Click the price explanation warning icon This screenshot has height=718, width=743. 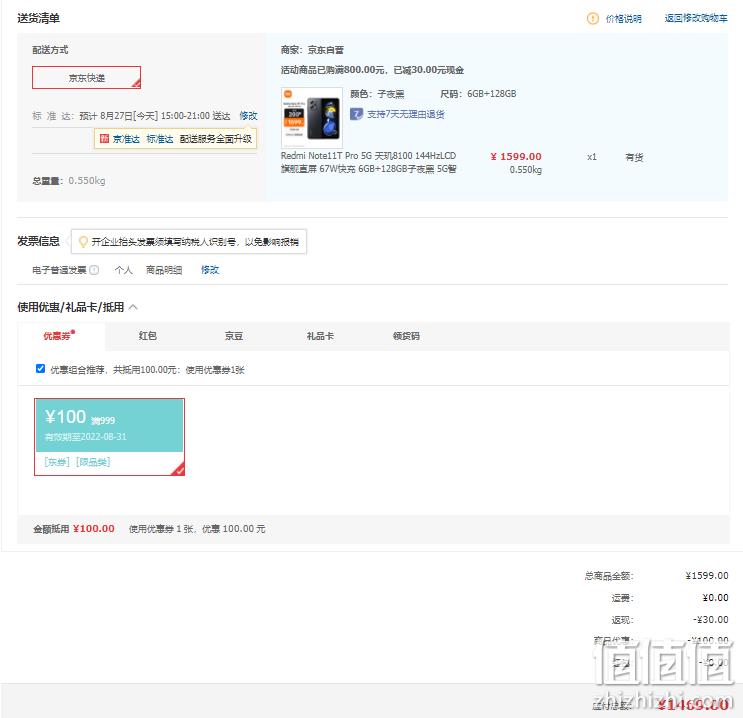click(592, 18)
